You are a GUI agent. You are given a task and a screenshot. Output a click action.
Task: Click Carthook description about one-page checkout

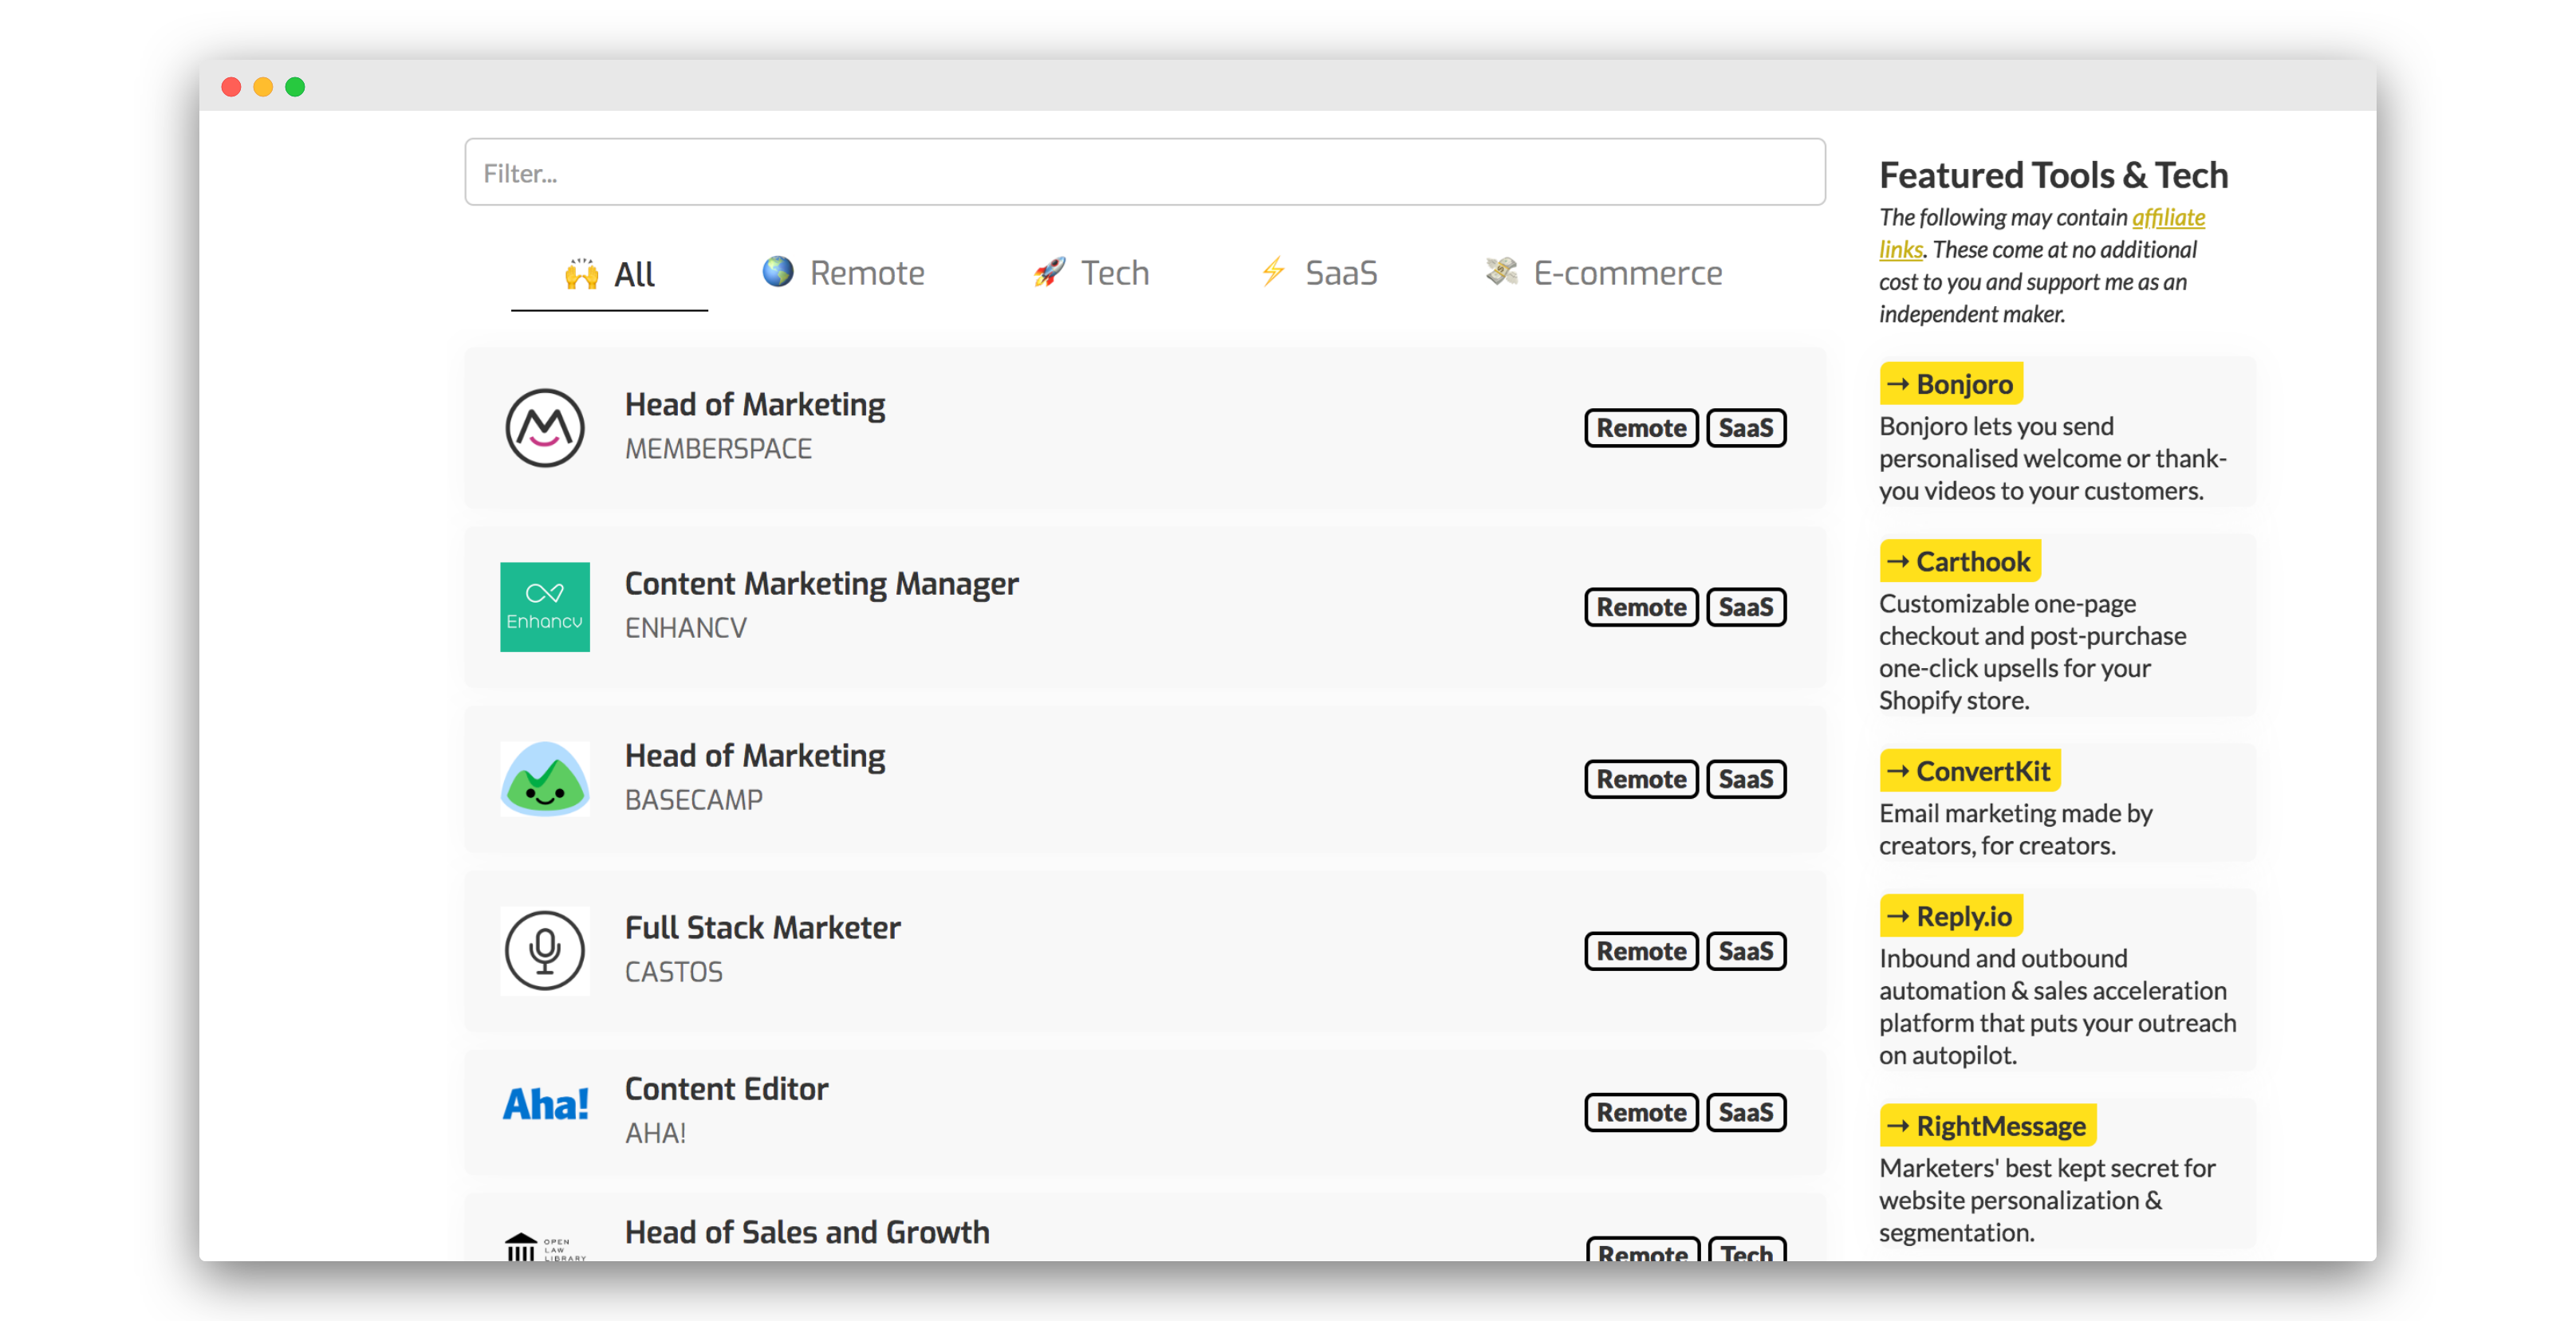tap(2032, 652)
